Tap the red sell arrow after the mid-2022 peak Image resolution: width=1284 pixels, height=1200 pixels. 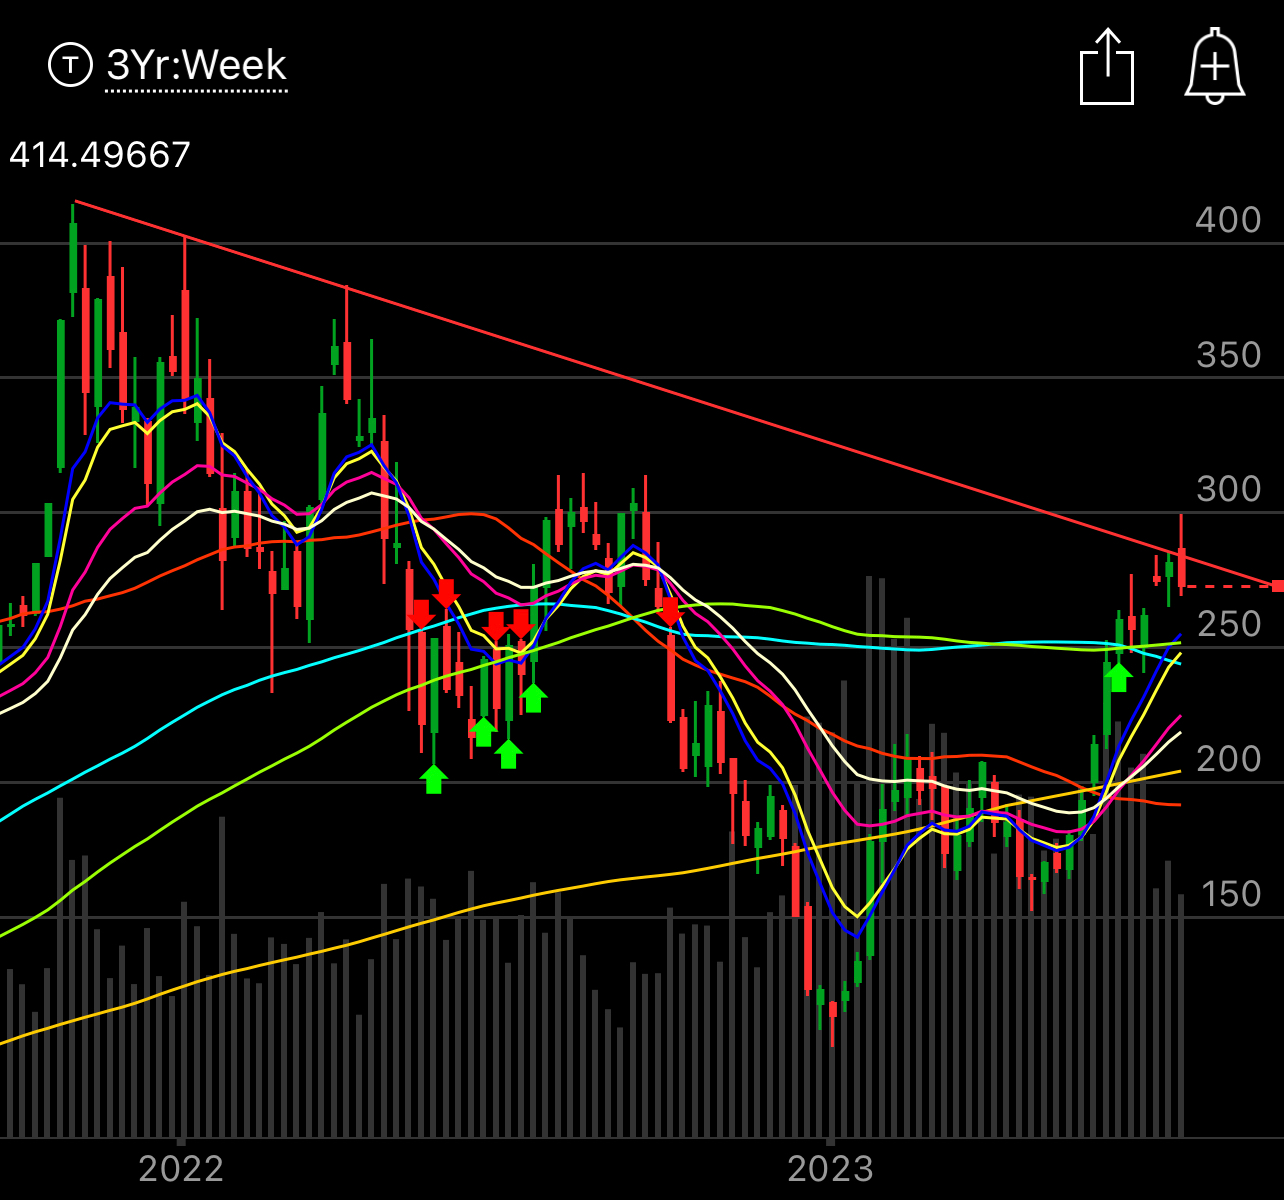[x=670, y=612]
